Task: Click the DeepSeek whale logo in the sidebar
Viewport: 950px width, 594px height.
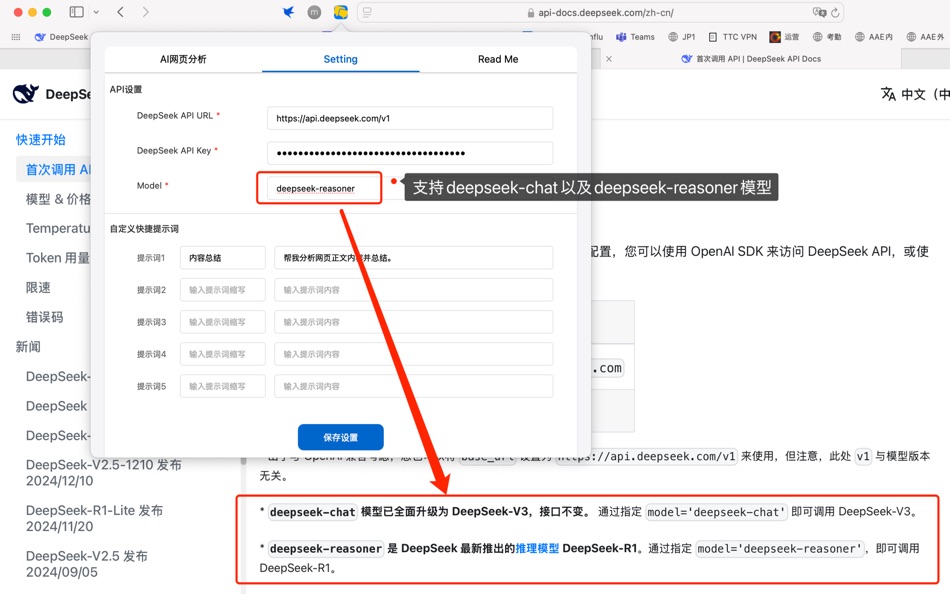Action: coord(27,94)
